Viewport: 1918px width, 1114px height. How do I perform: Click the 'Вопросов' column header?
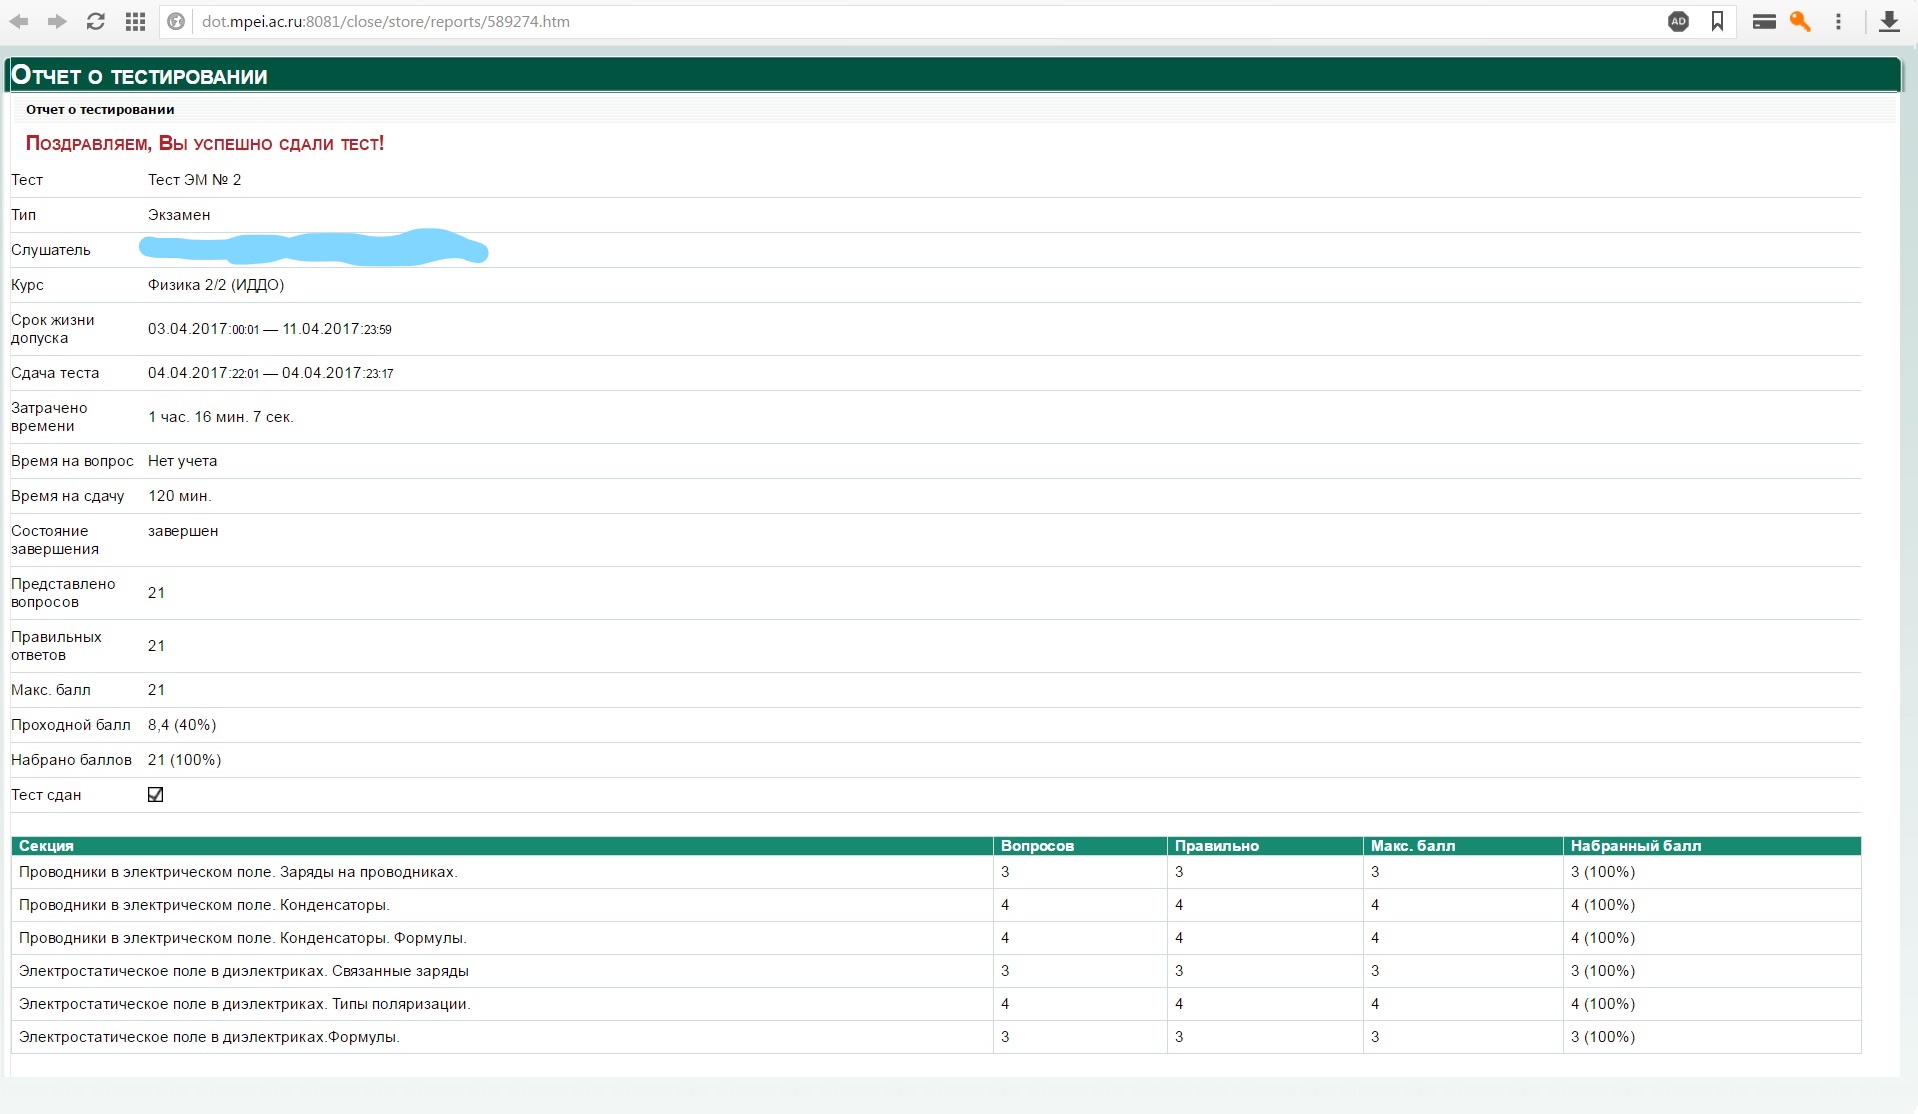coord(1037,846)
